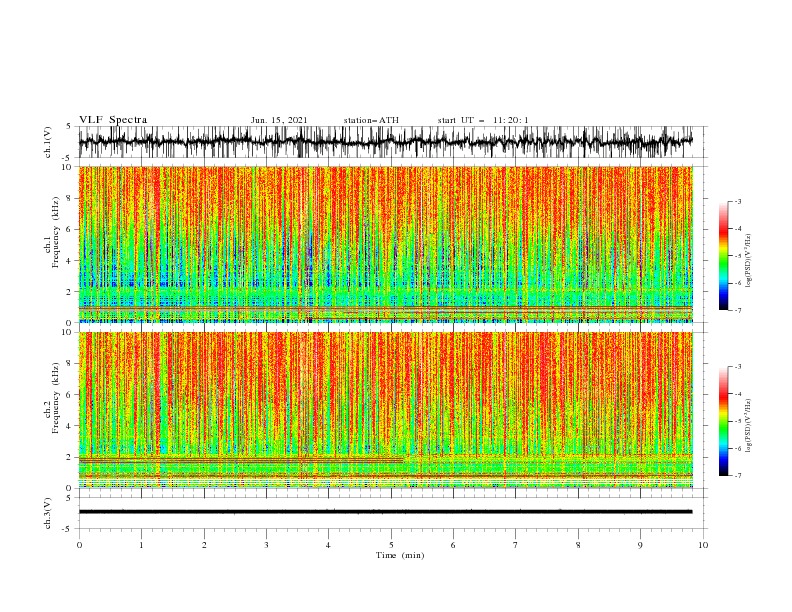Click the "6" tick on the time axis
792x612 pixels.
(453, 545)
